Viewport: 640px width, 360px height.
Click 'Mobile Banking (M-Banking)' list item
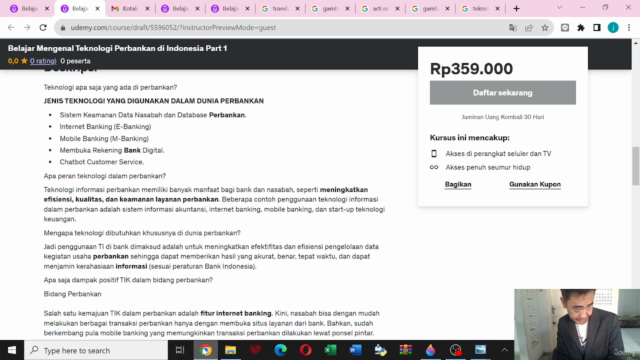click(x=104, y=139)
